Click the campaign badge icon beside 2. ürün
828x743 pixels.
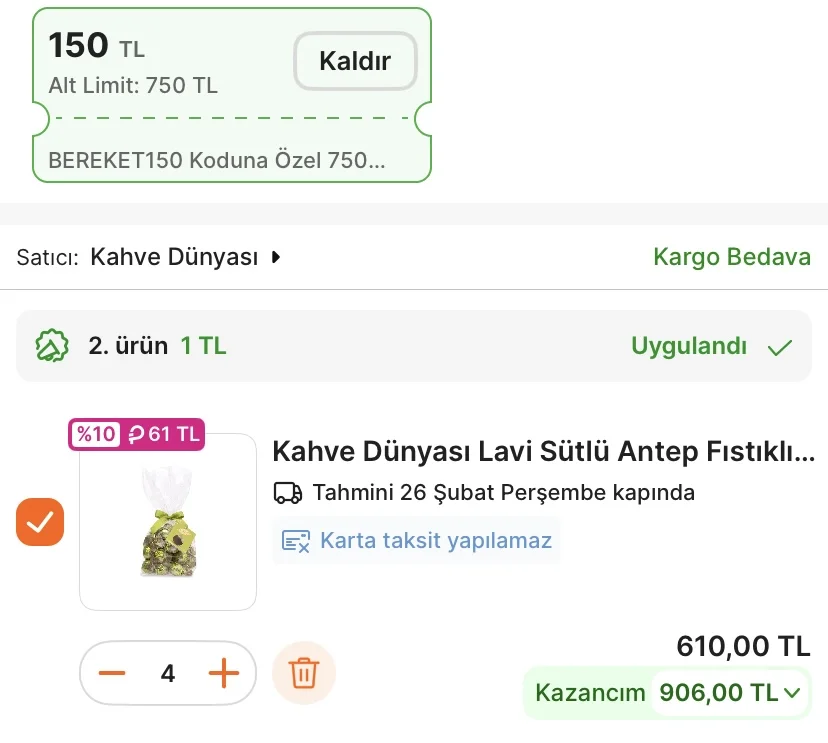[x=52, y=346]
